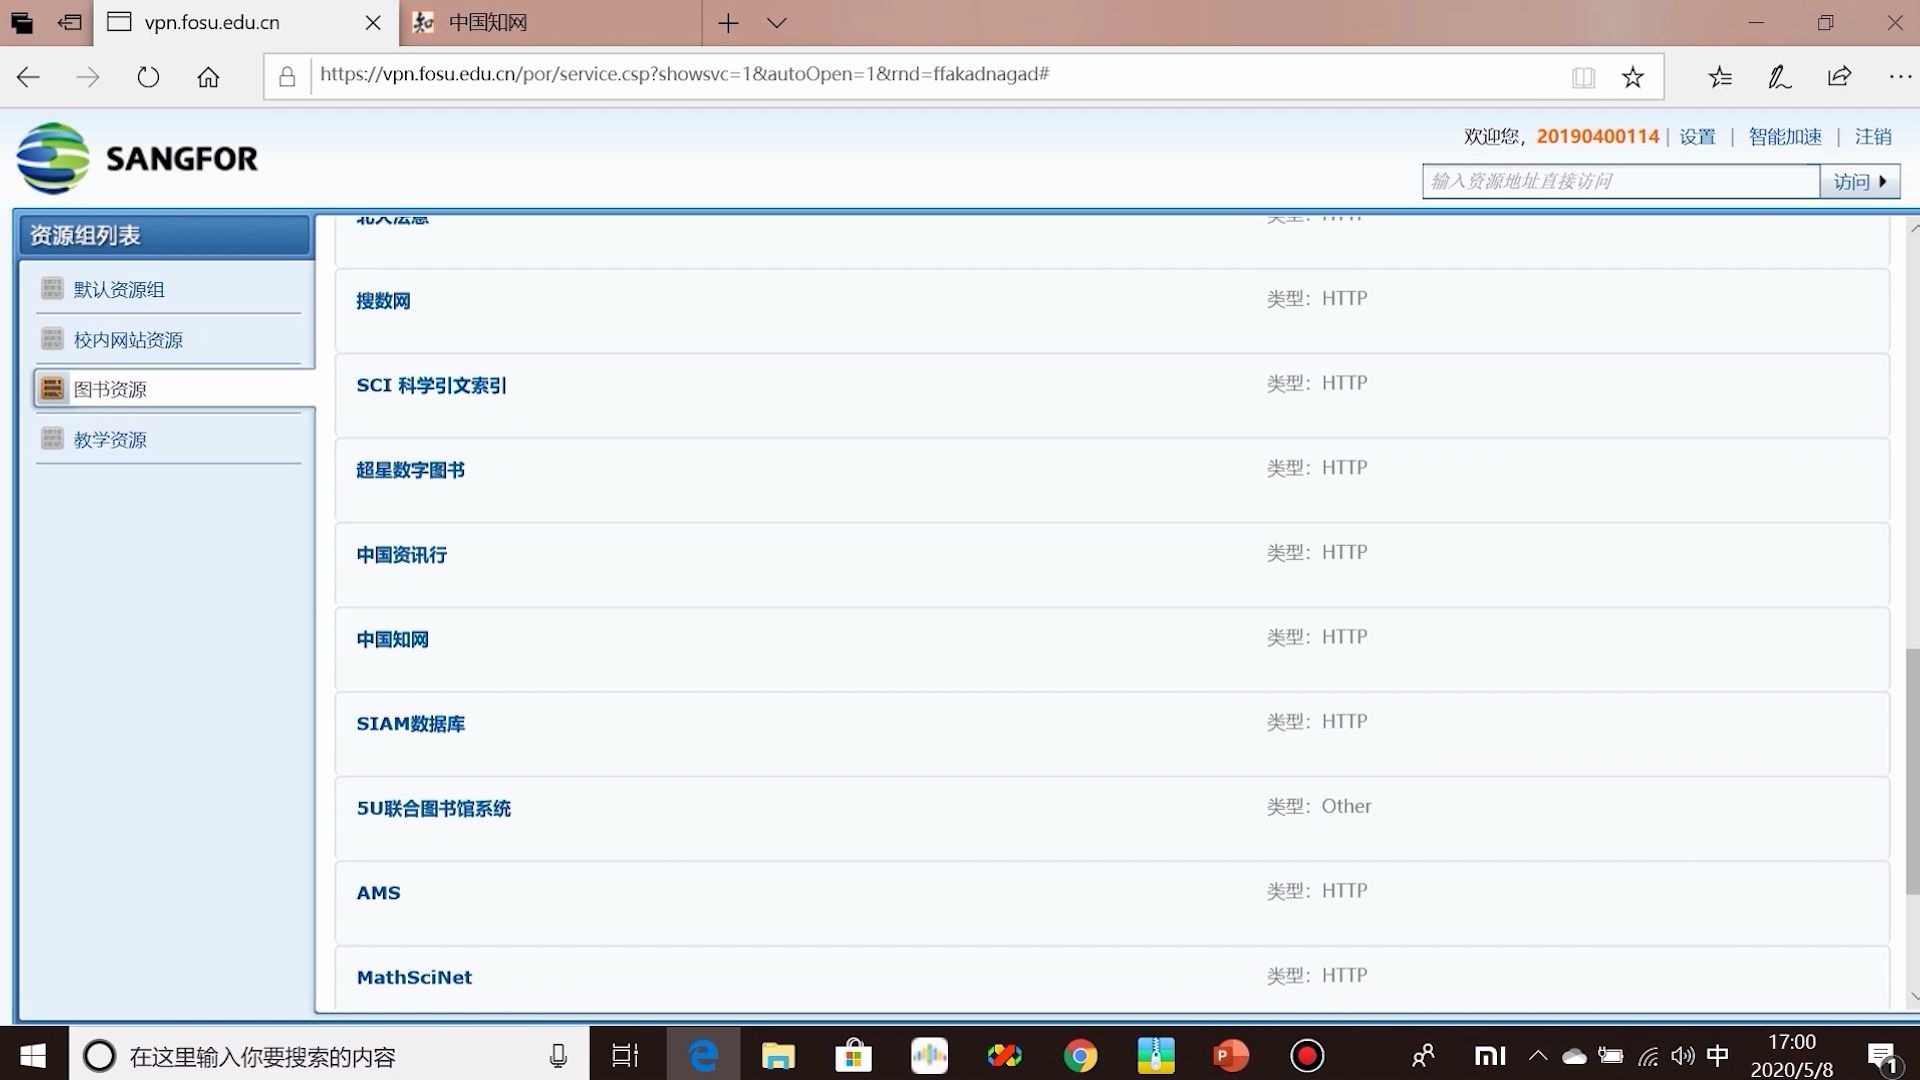Open the MathSciNet resource
Image resolution: width=1920 pixels, height=1080 pixels.
pyautogui.click(x=414, y=977)
